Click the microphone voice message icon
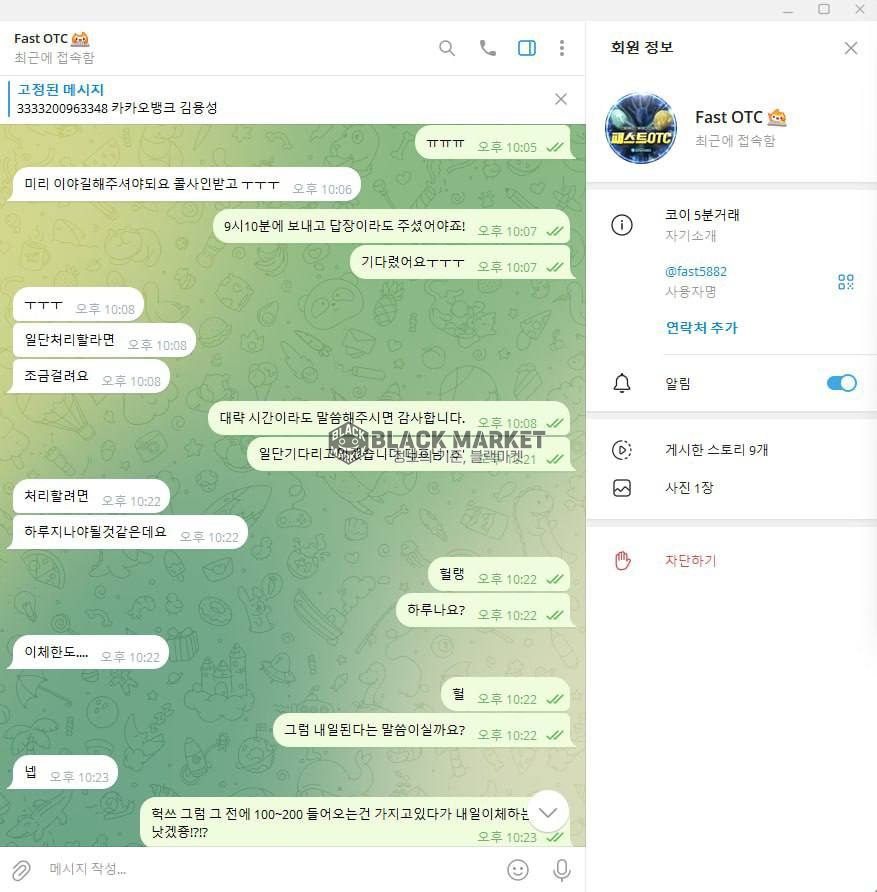 click(x=562, y=869)
